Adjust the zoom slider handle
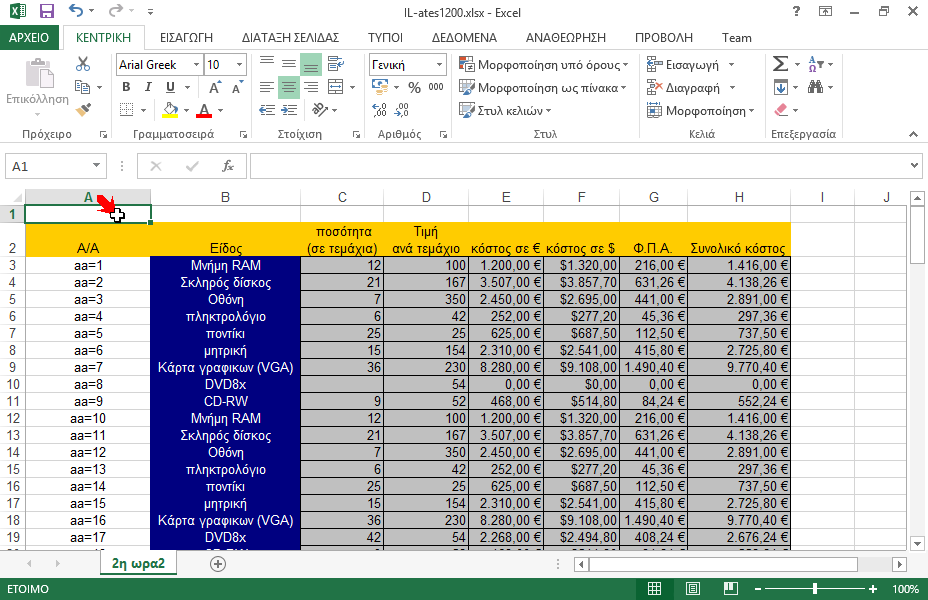The image size is (928, 600). coord(815,589)
